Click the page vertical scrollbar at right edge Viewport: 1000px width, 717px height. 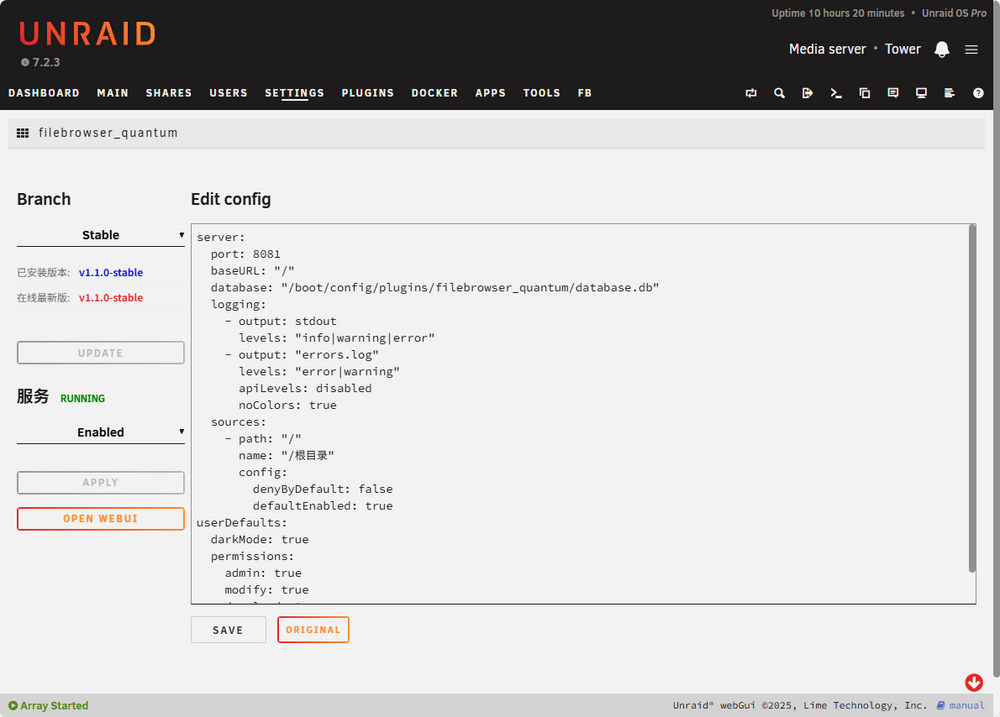(996, 338)
